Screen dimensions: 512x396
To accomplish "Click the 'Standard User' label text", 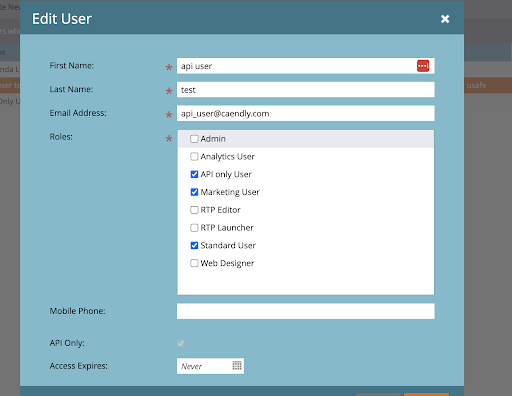I will coord(228,246).
